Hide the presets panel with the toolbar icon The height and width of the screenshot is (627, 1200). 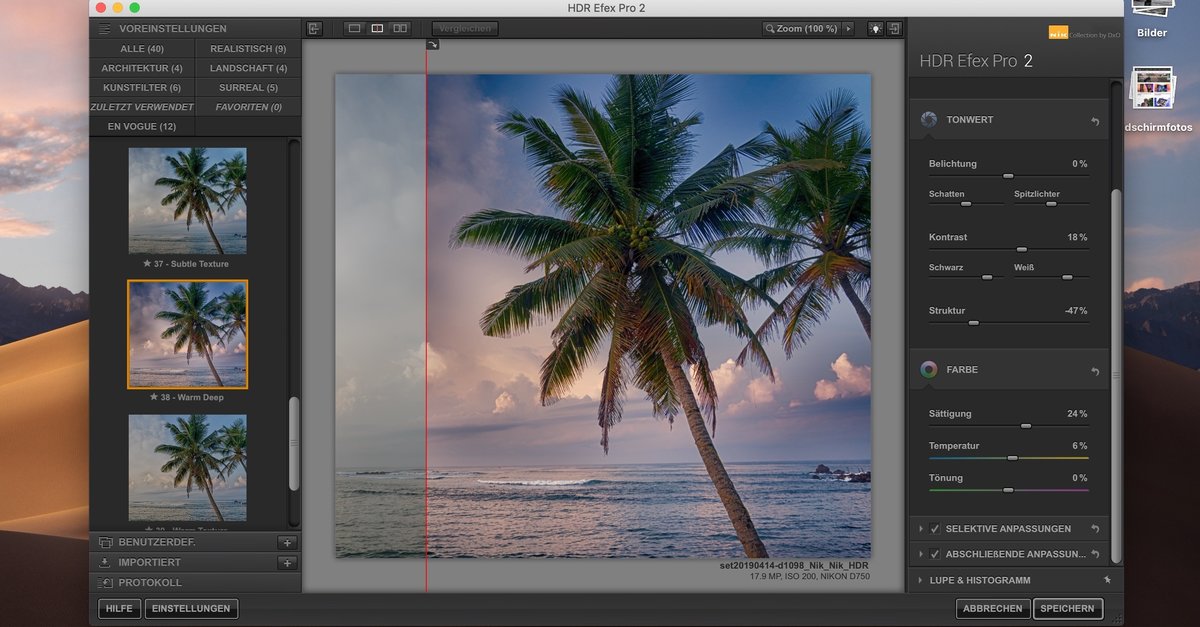pos(314,29)
